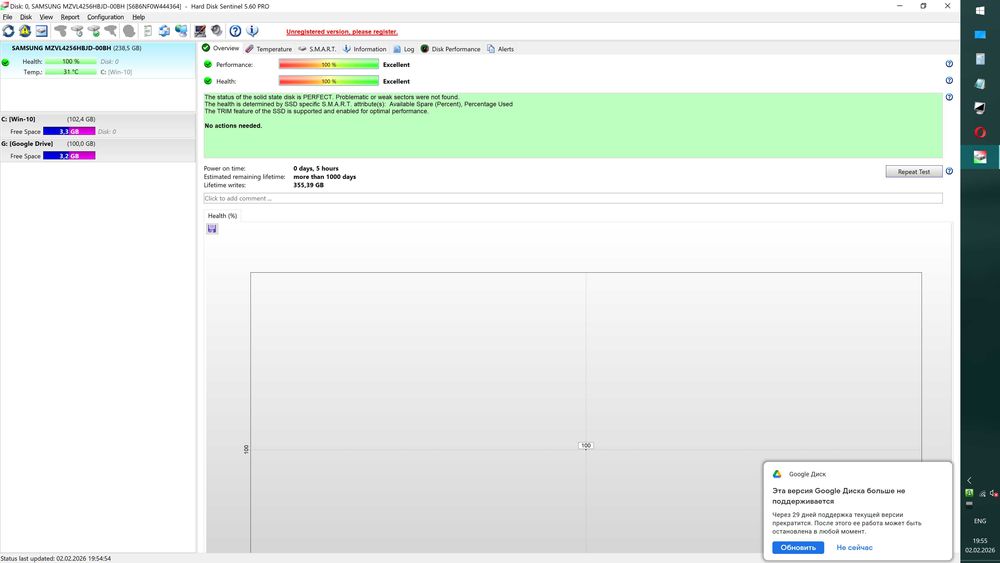Click the grey round blob toolbar icon
The image size is (1000, 563).
[129, 31]
